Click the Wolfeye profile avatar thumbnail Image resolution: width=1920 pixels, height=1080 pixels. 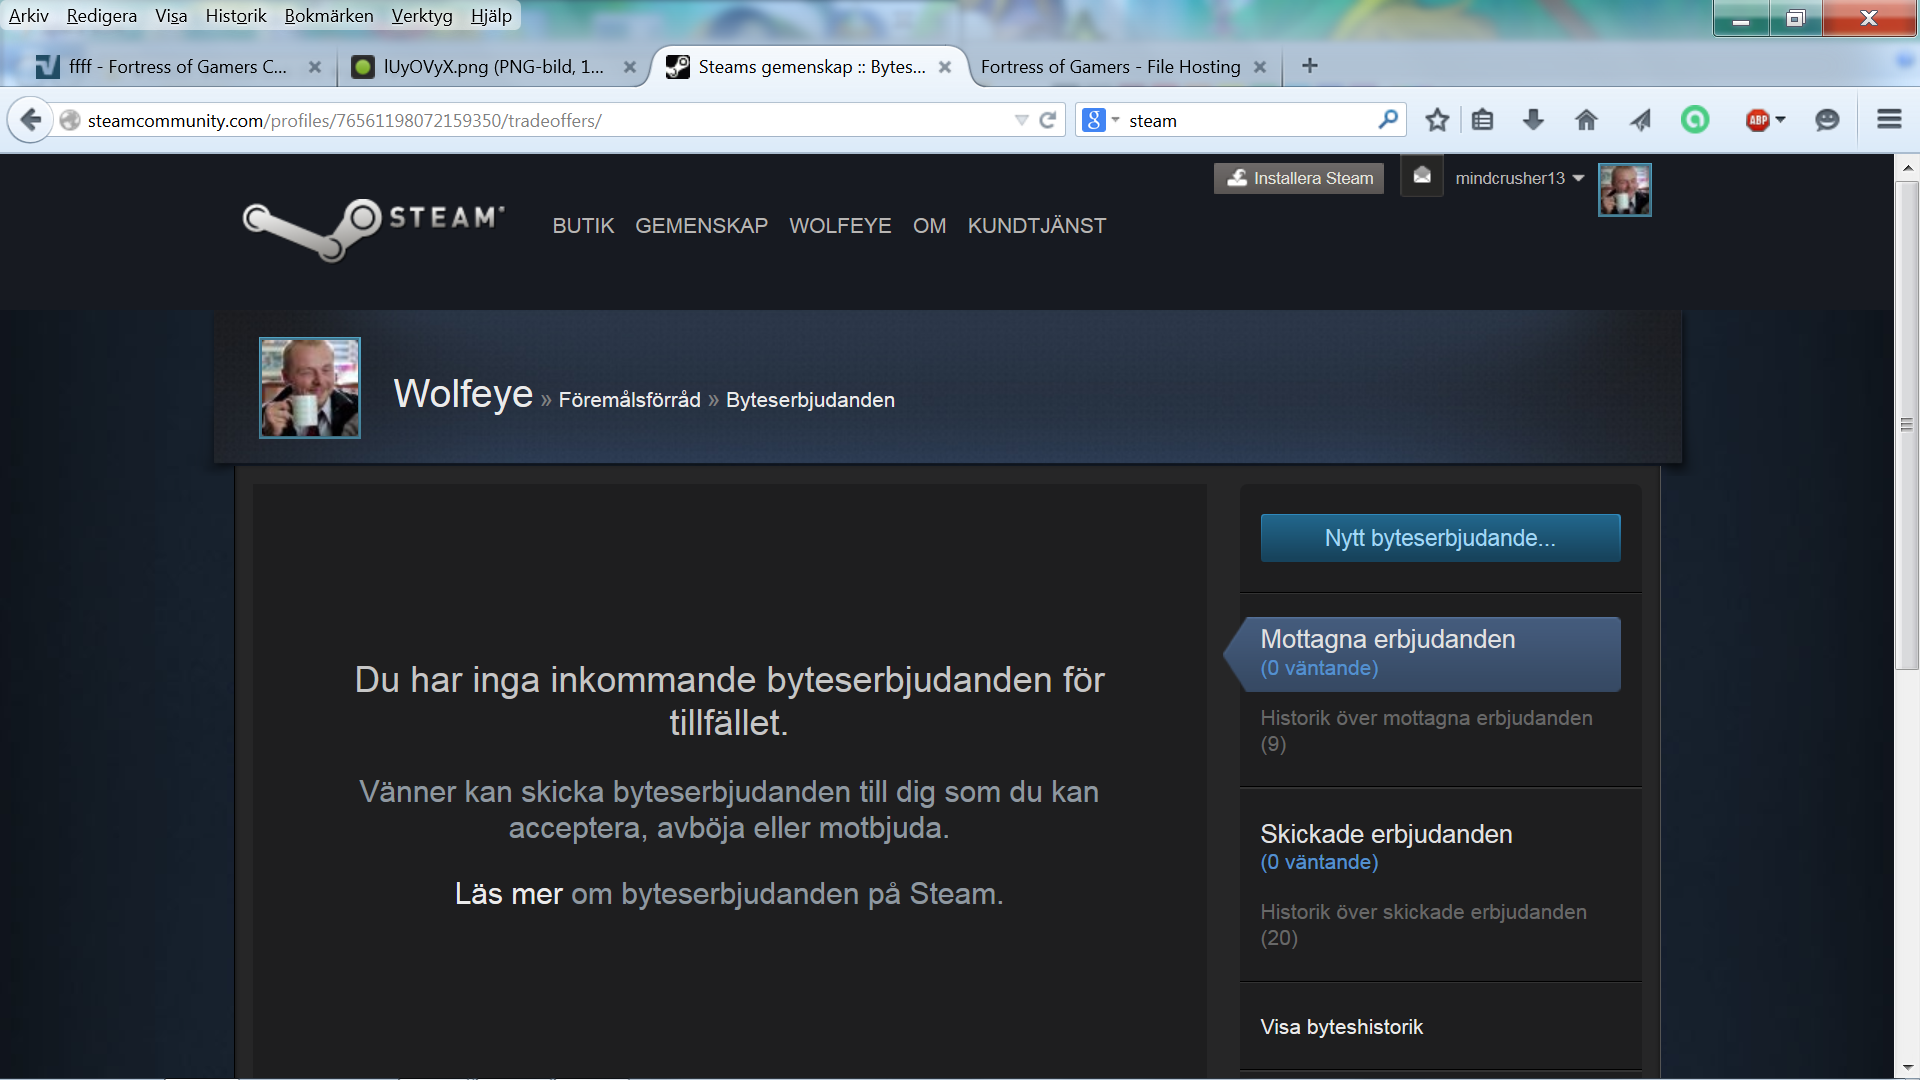tap(310, 388)
